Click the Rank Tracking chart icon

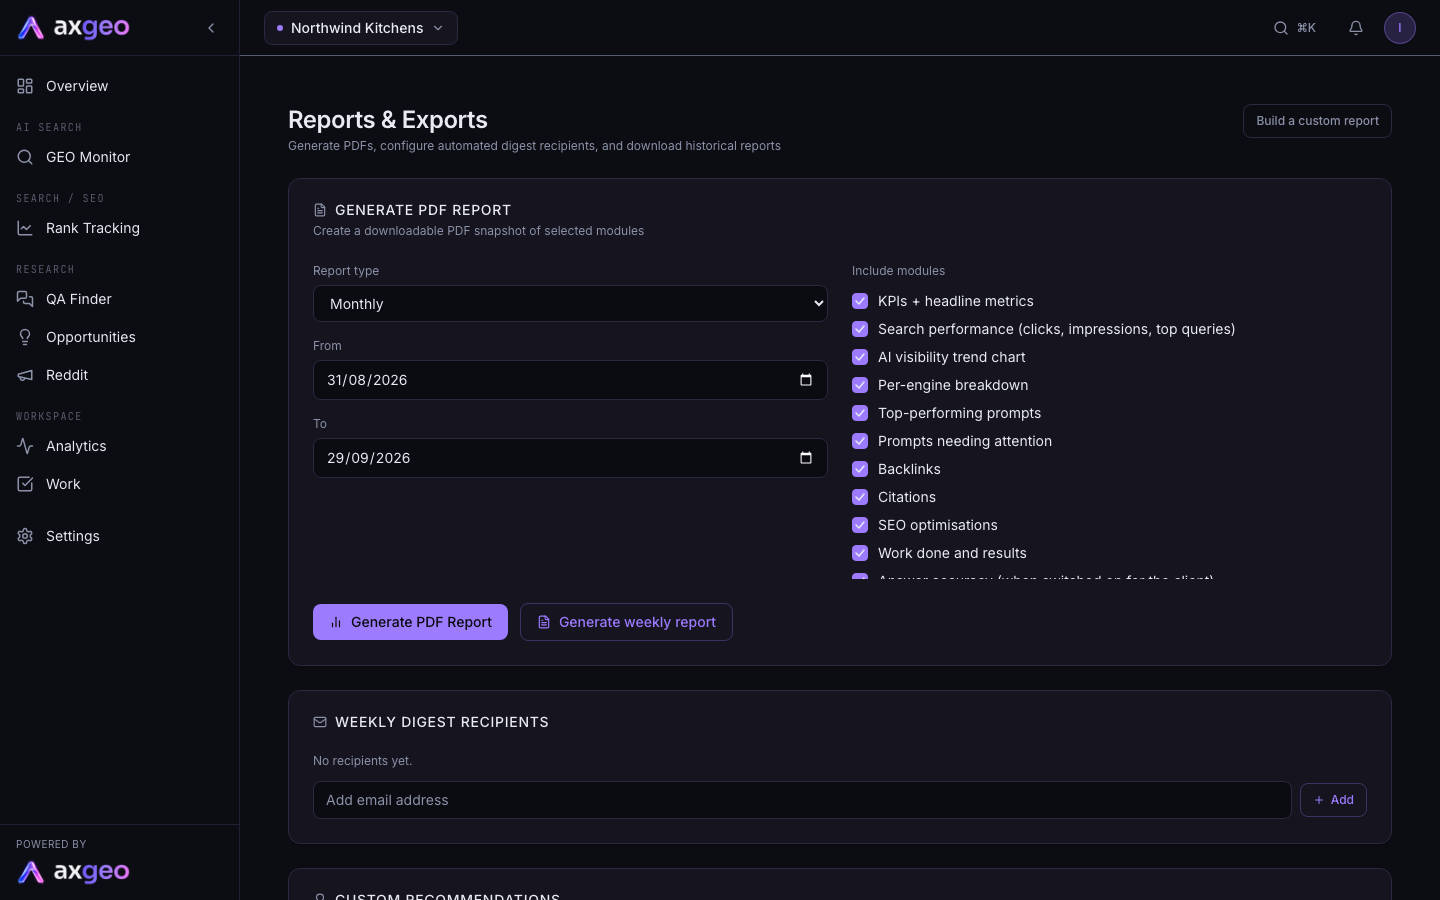25,228
